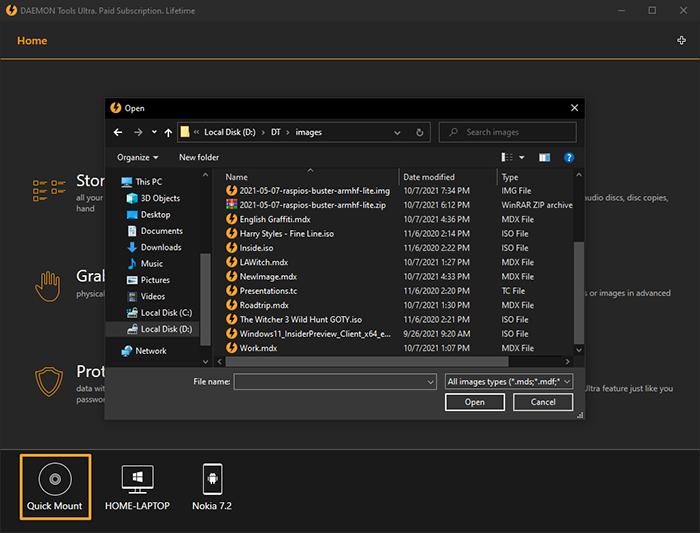
Task: Click the add tab plus icon
Action: tap(682, 41)
